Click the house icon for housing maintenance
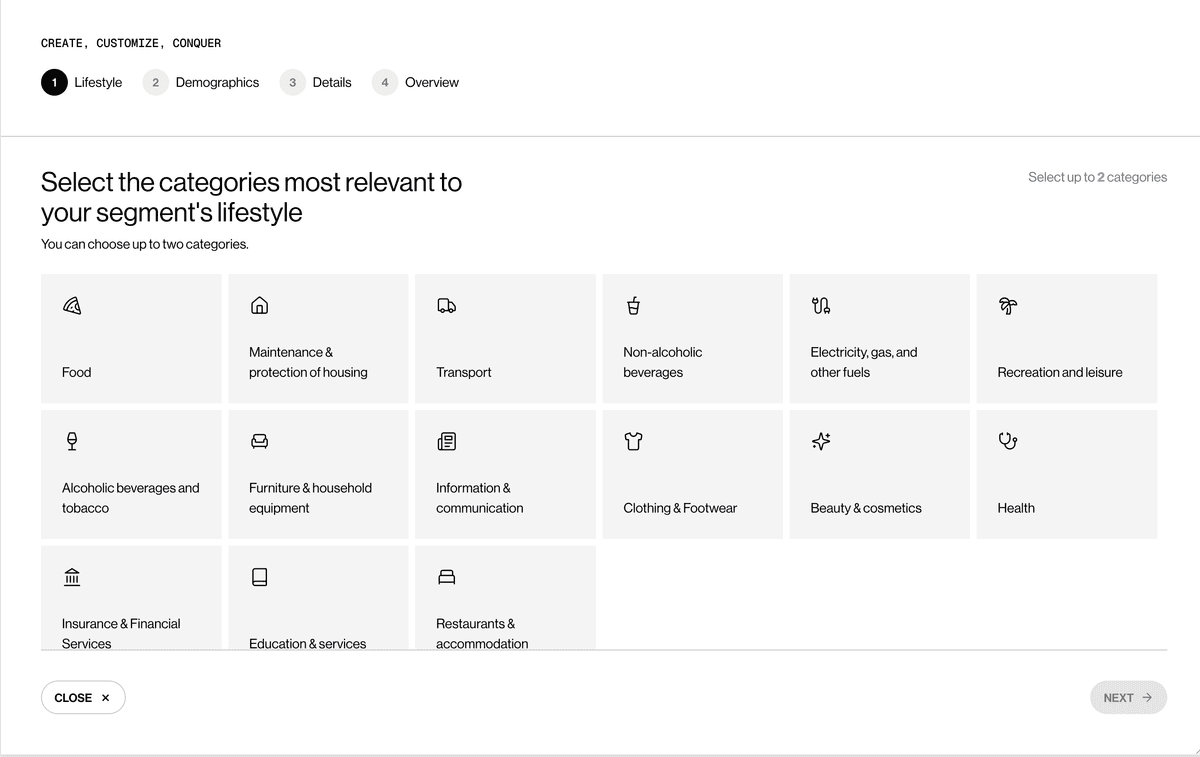The width and height of the screenshot is (1200, 757). coord(259,306)
